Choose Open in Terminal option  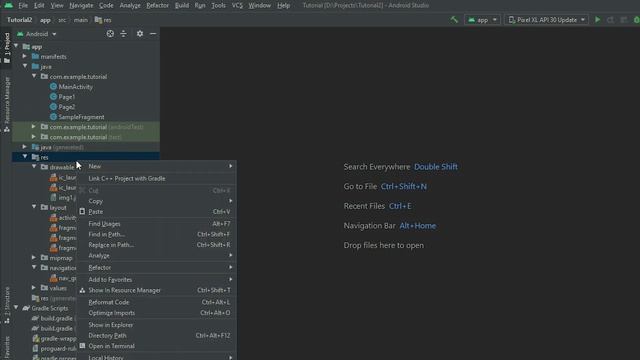click(157, 346)
